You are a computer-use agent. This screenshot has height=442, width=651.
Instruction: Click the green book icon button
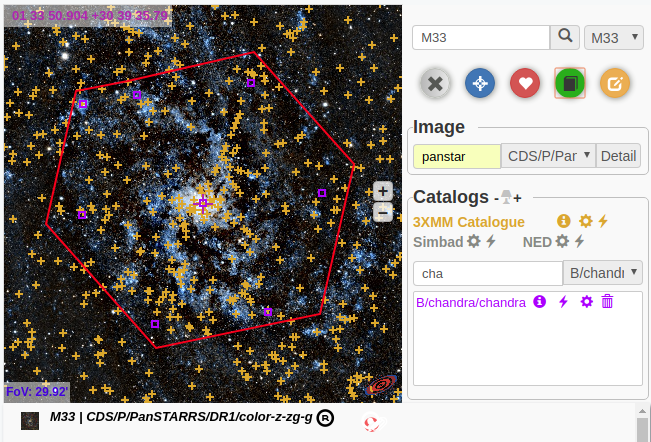coord(570,84)
